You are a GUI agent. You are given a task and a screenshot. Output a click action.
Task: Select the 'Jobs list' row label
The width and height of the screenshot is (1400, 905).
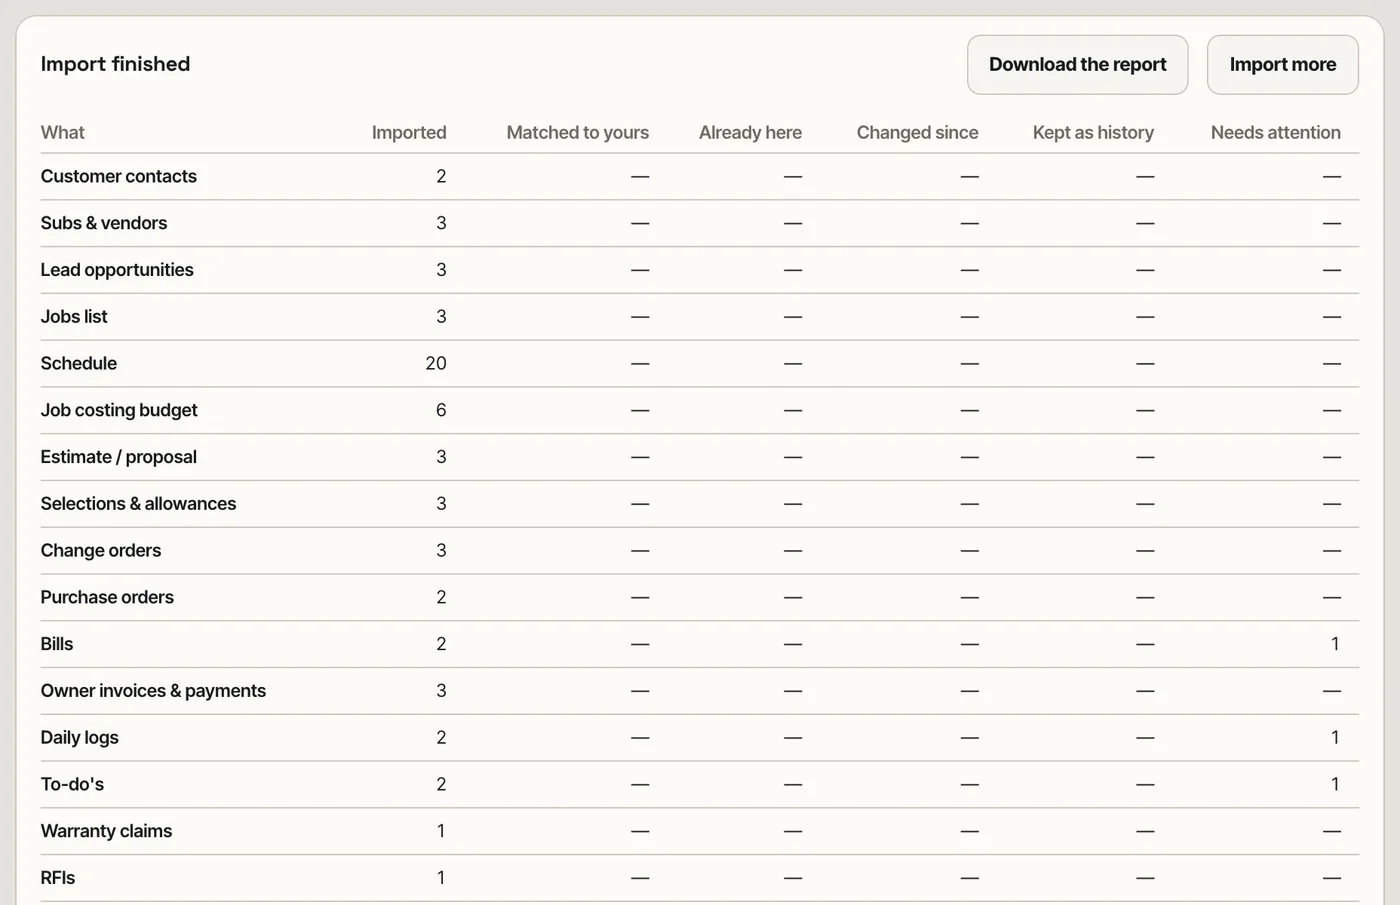tap(74, 317)
